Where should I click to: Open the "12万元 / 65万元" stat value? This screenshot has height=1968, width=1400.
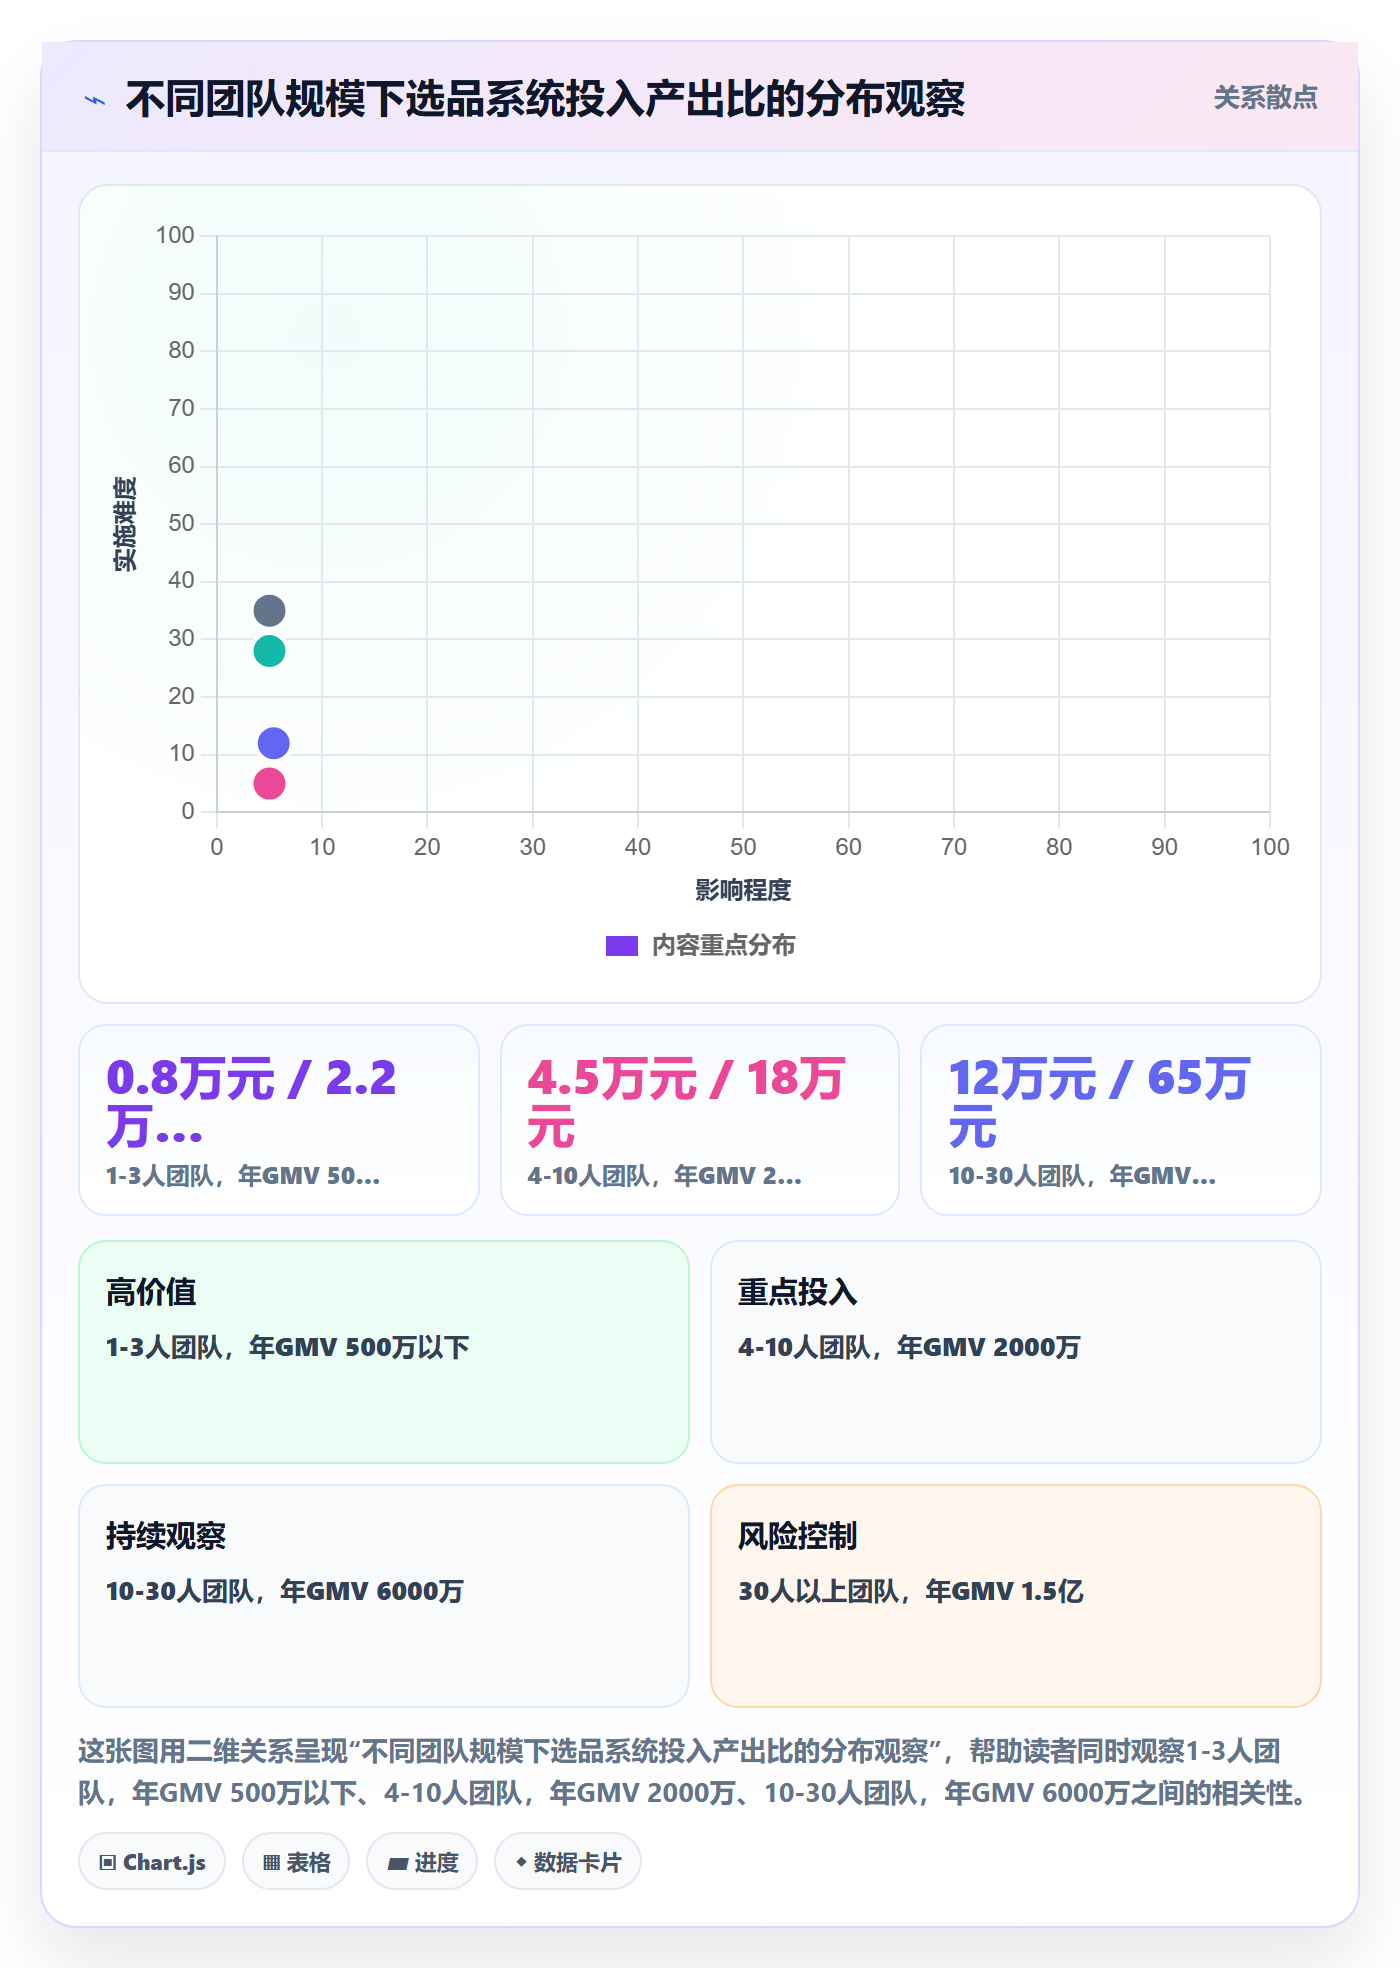pos(1099,1103)
